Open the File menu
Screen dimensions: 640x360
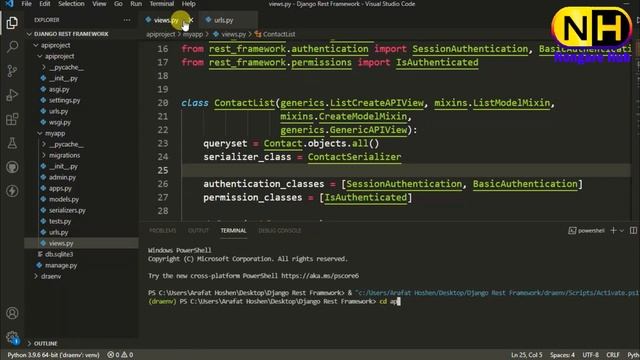(x=27, y=4)
